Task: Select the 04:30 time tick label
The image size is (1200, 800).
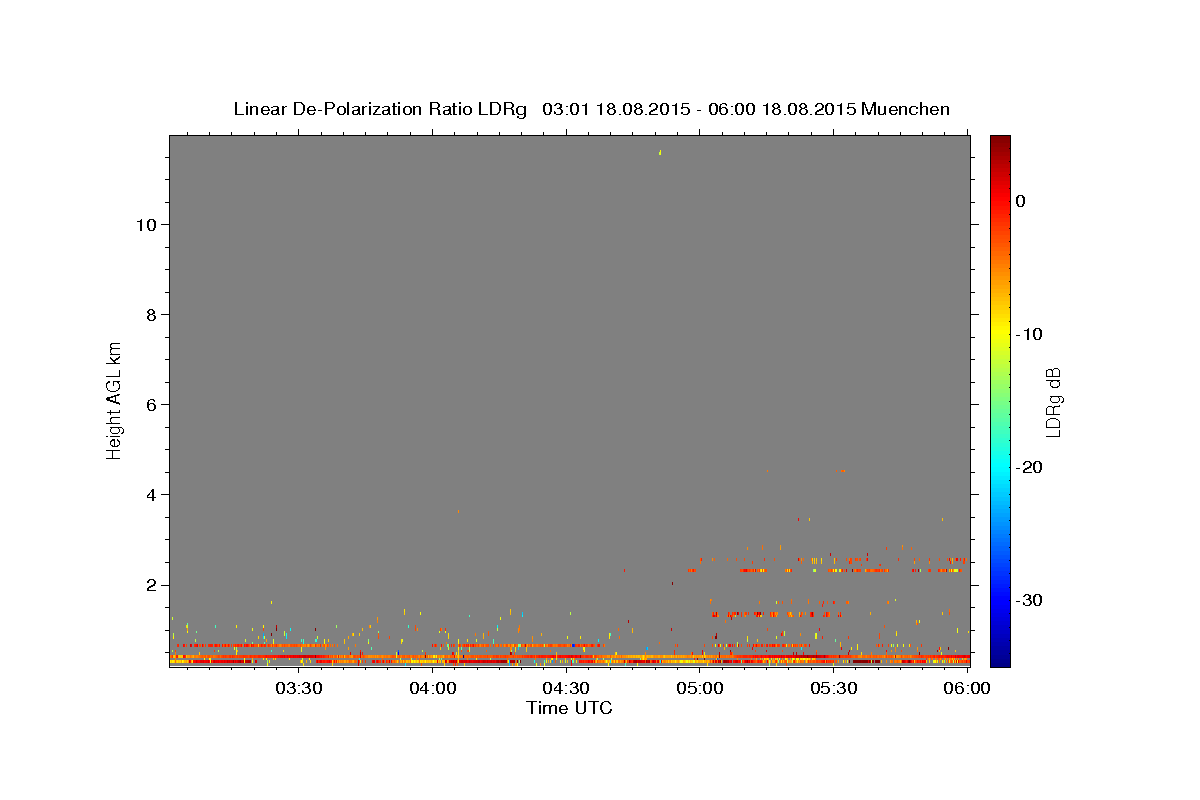Action: click(565, 688)
